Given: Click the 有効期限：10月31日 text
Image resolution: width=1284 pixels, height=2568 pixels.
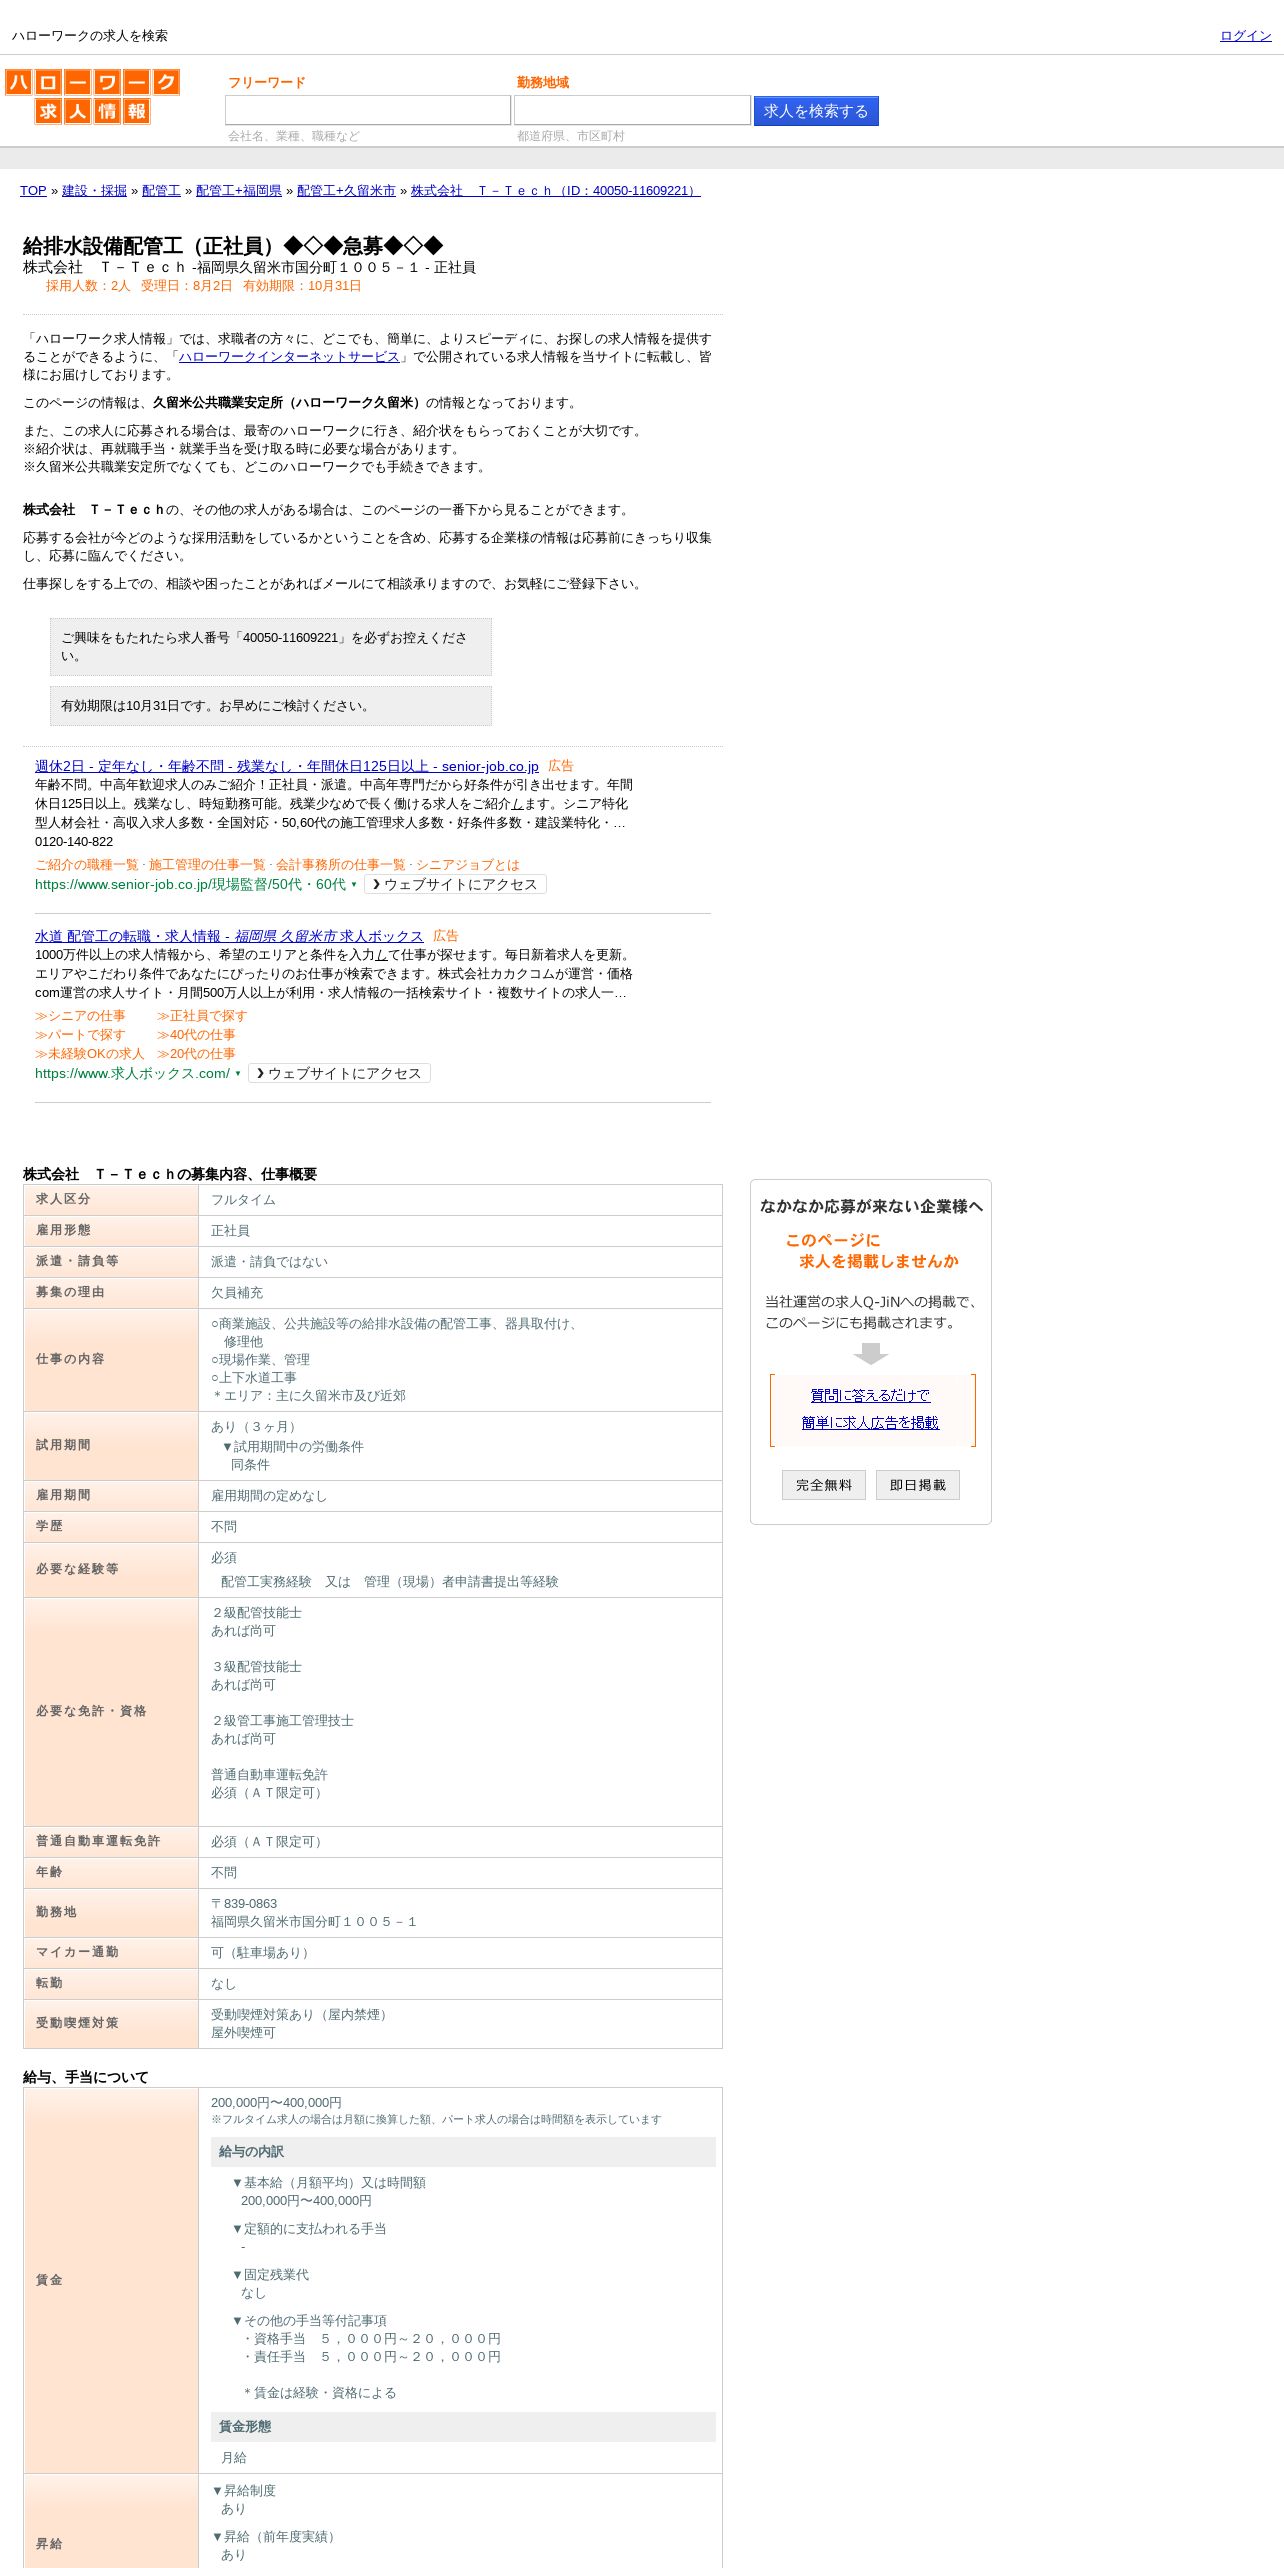Looking at the screenshot, I should [x=302, y=286].
